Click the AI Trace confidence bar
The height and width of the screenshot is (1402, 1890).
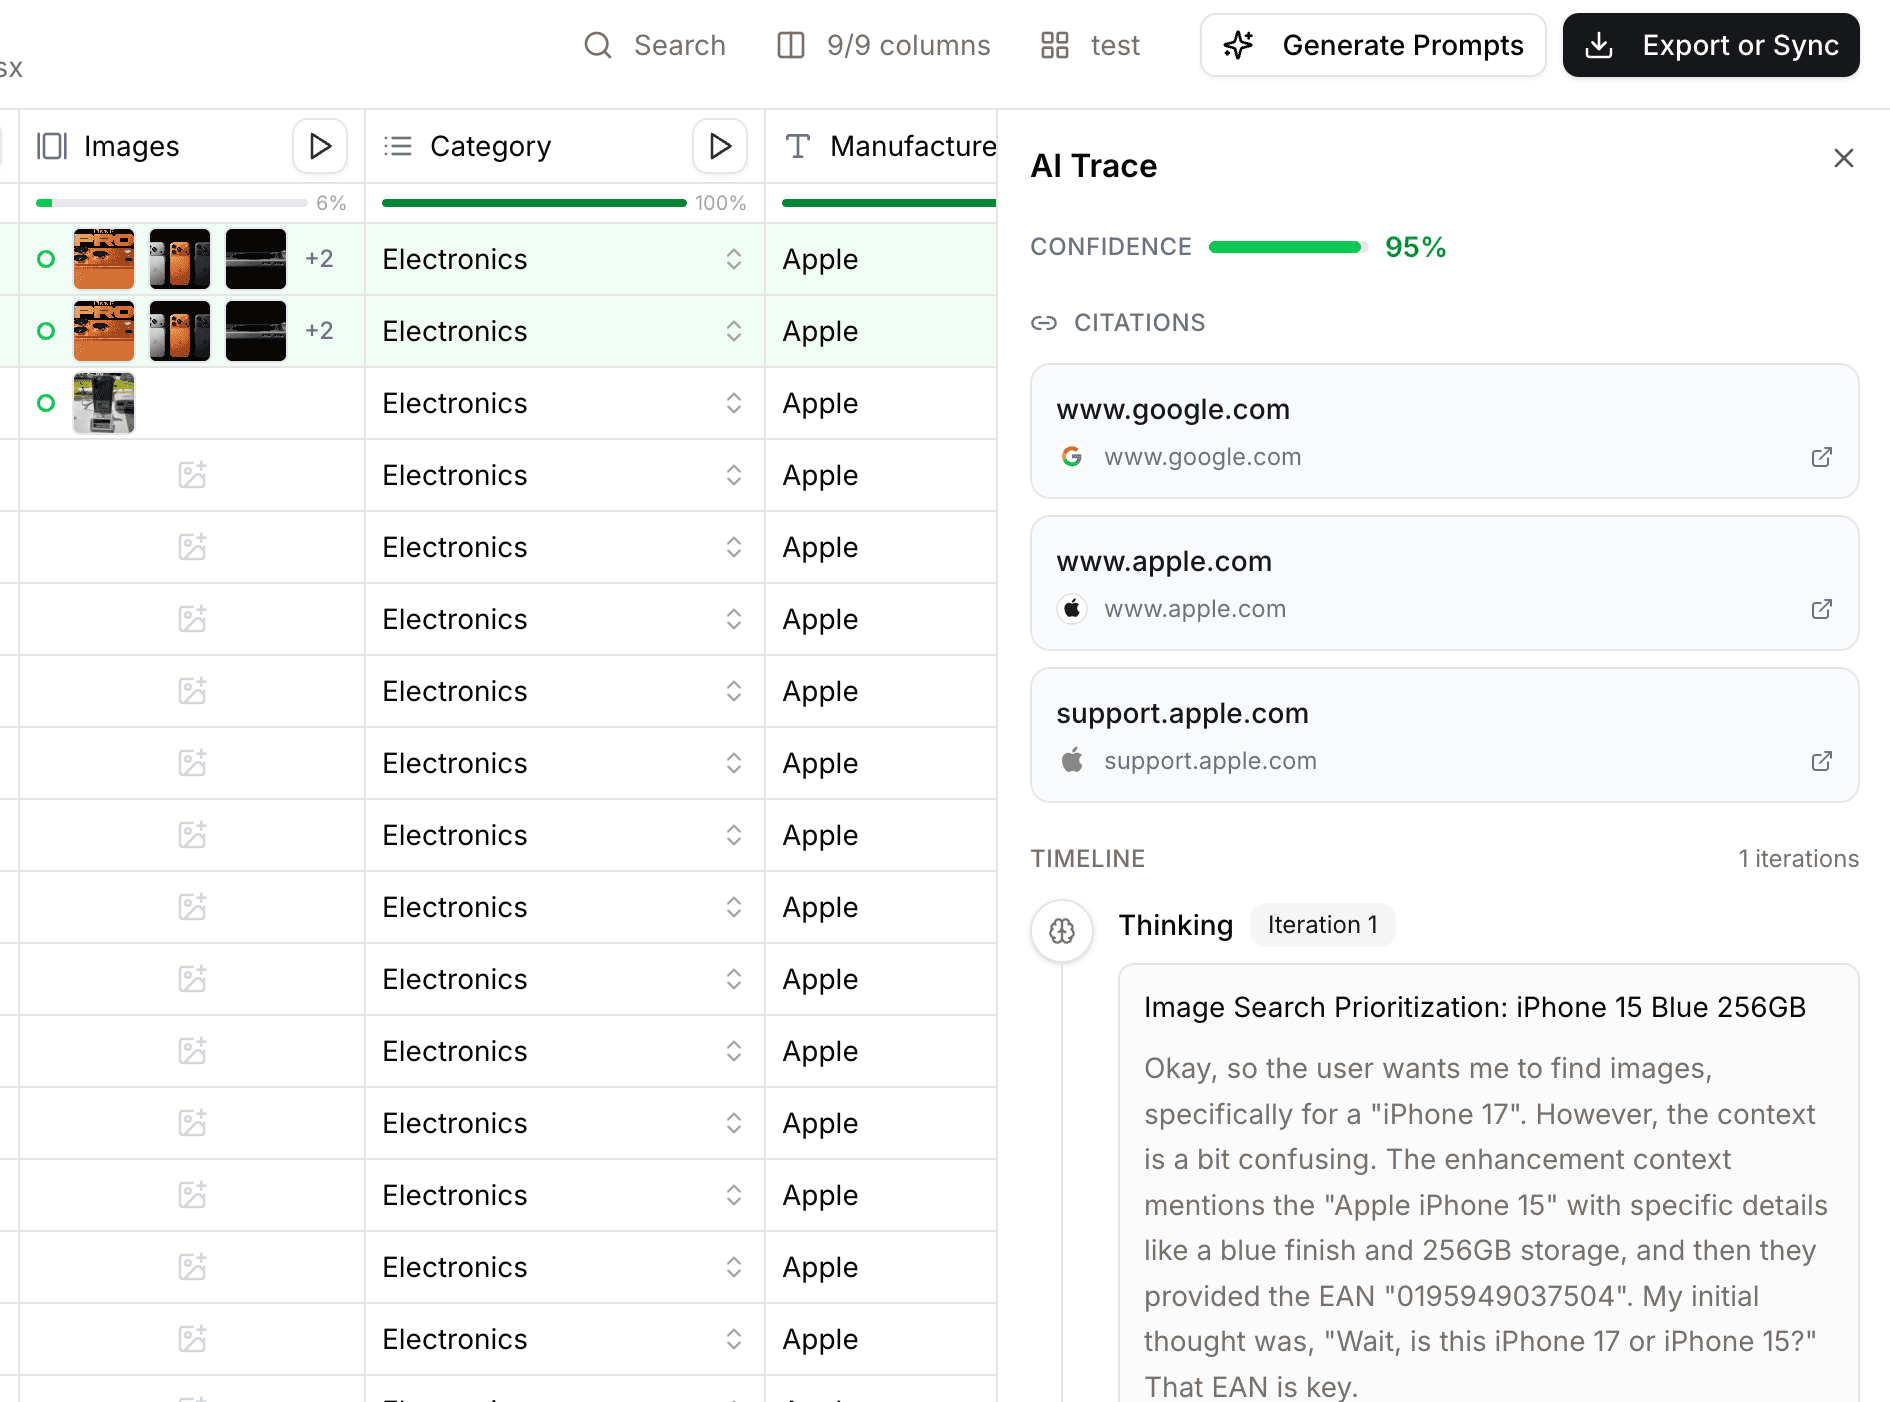coord(1288,247)
